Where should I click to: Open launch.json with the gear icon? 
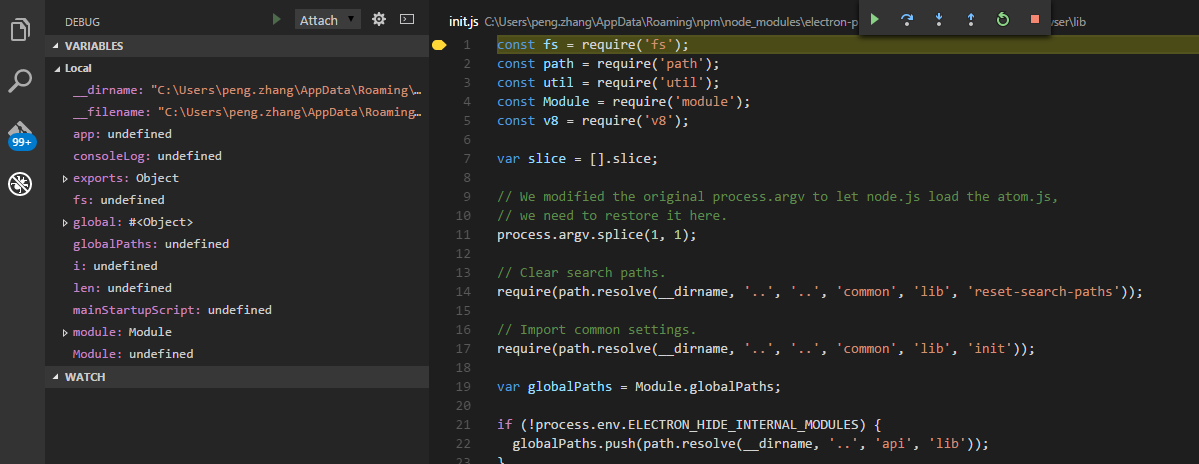[x=379, y=20]
